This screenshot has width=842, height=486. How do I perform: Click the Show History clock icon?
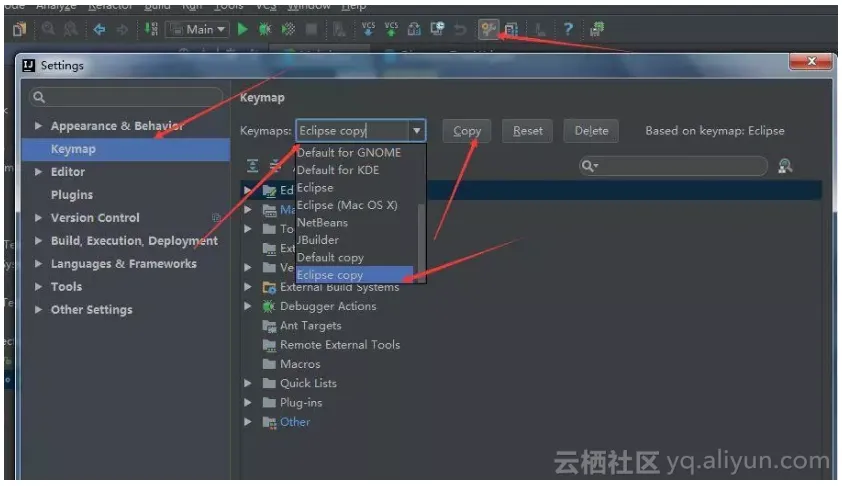pyautogui.click(x=437, y=28)
